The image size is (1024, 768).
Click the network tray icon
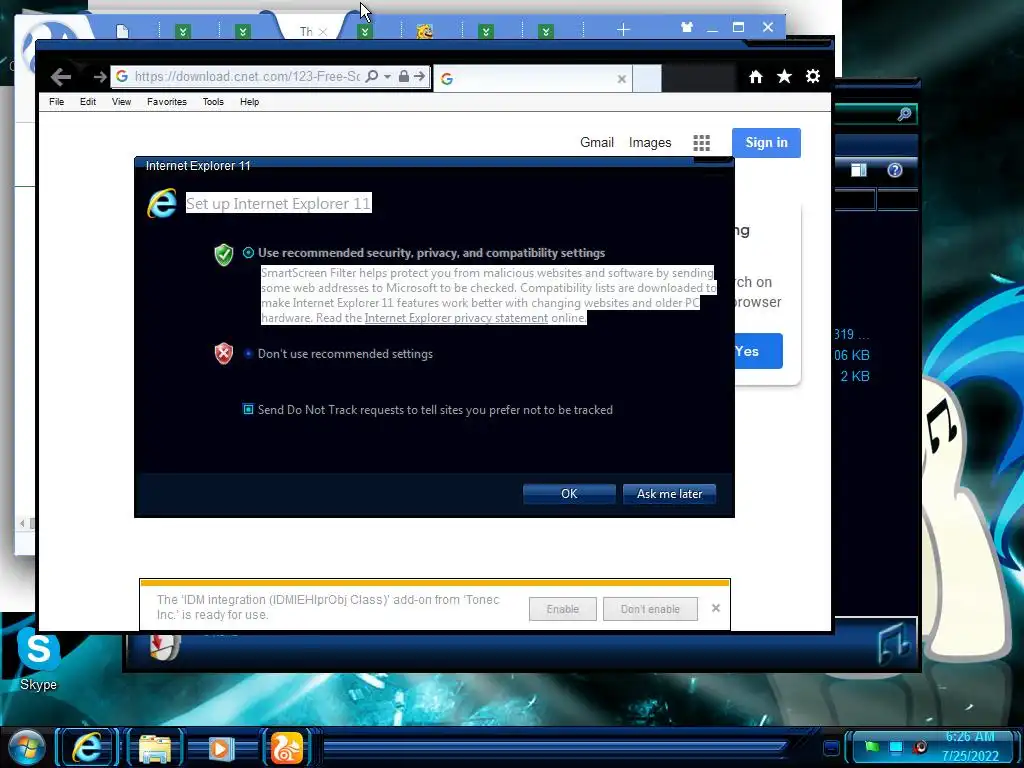pyautogui.click(x=896, y=746)
